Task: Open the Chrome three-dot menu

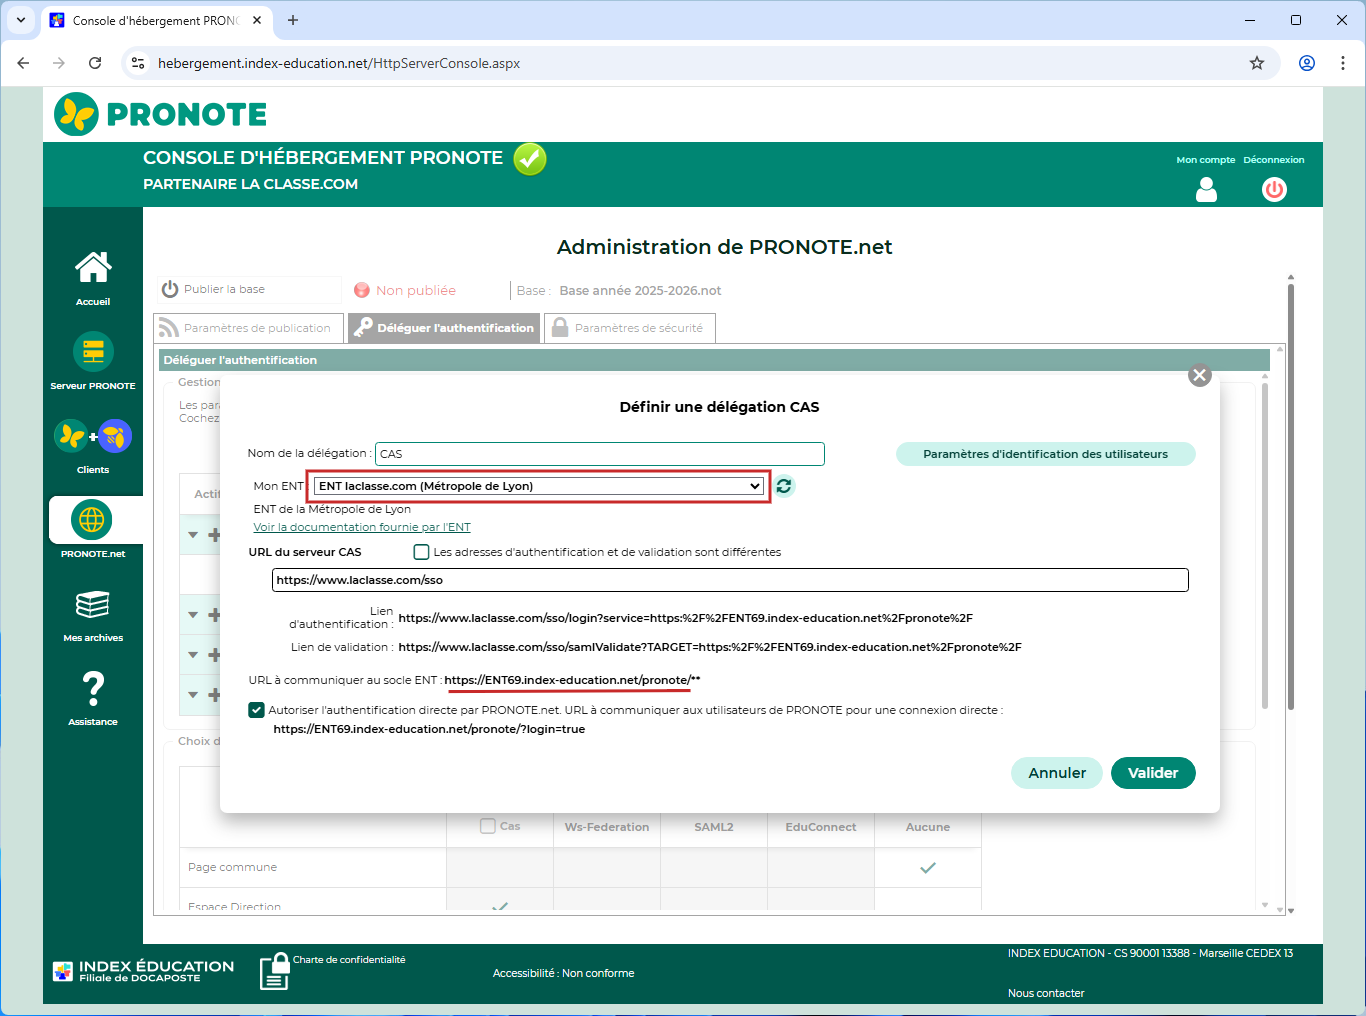Action: (1343, 63)
